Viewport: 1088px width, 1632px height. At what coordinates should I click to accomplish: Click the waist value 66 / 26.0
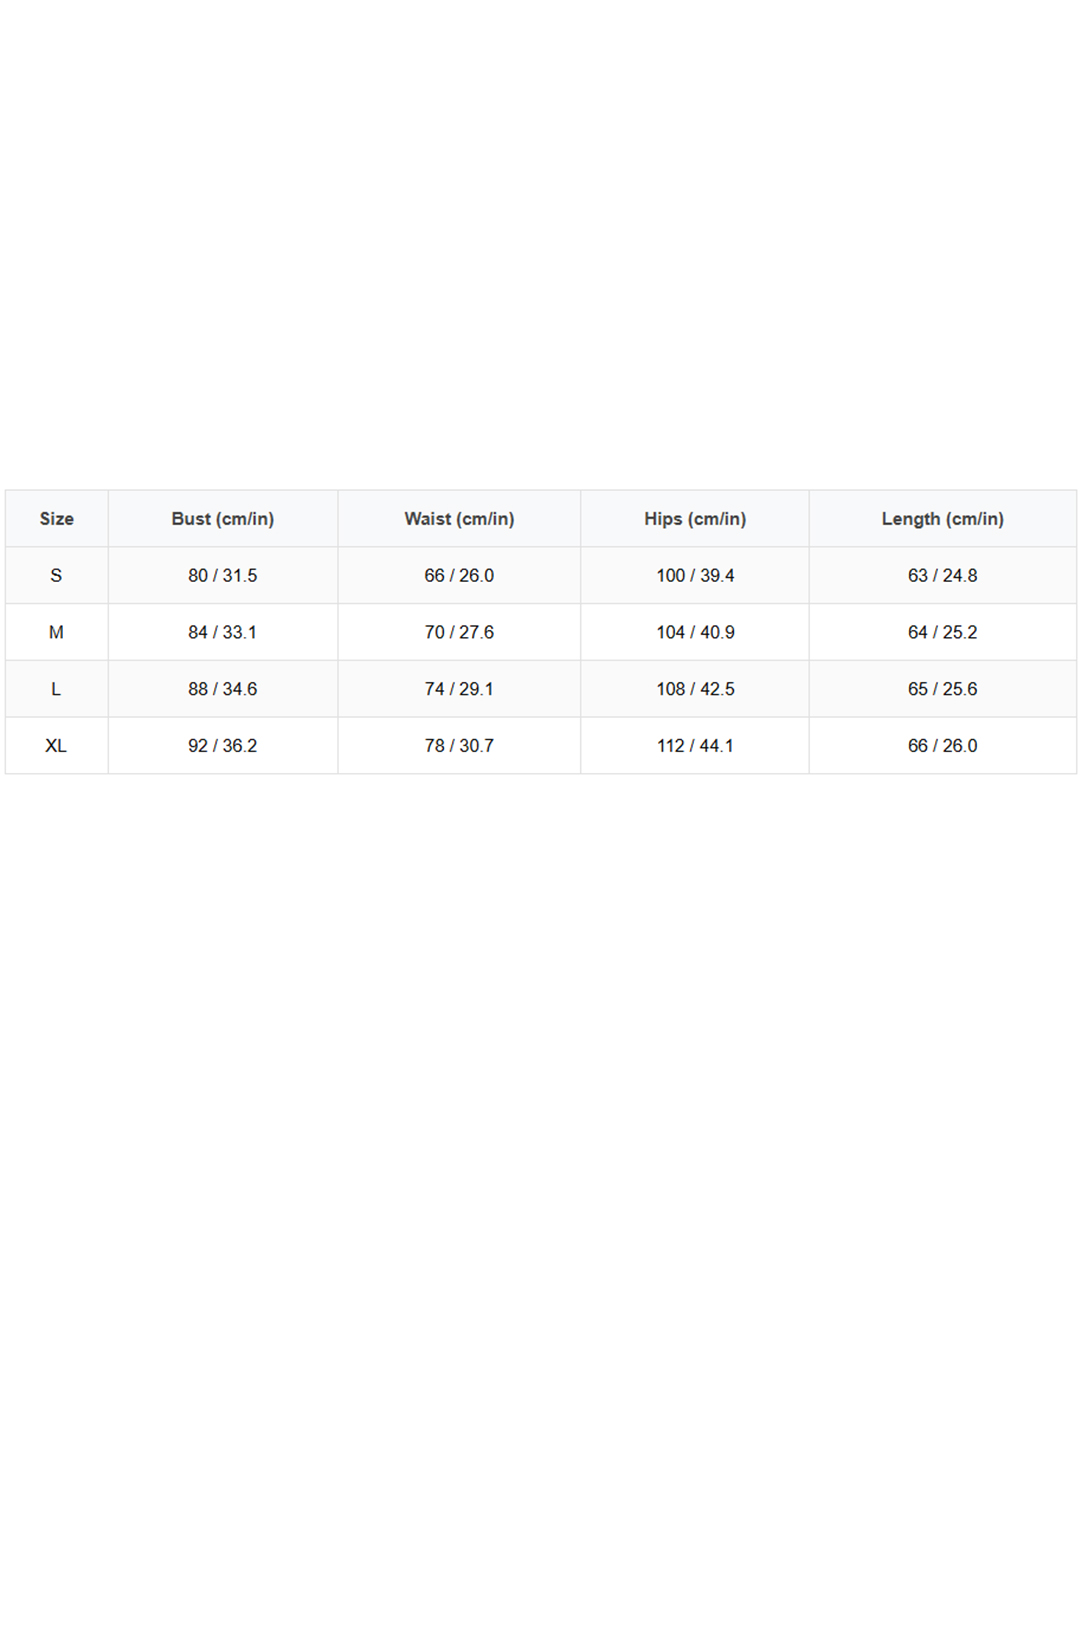[459, 576]
